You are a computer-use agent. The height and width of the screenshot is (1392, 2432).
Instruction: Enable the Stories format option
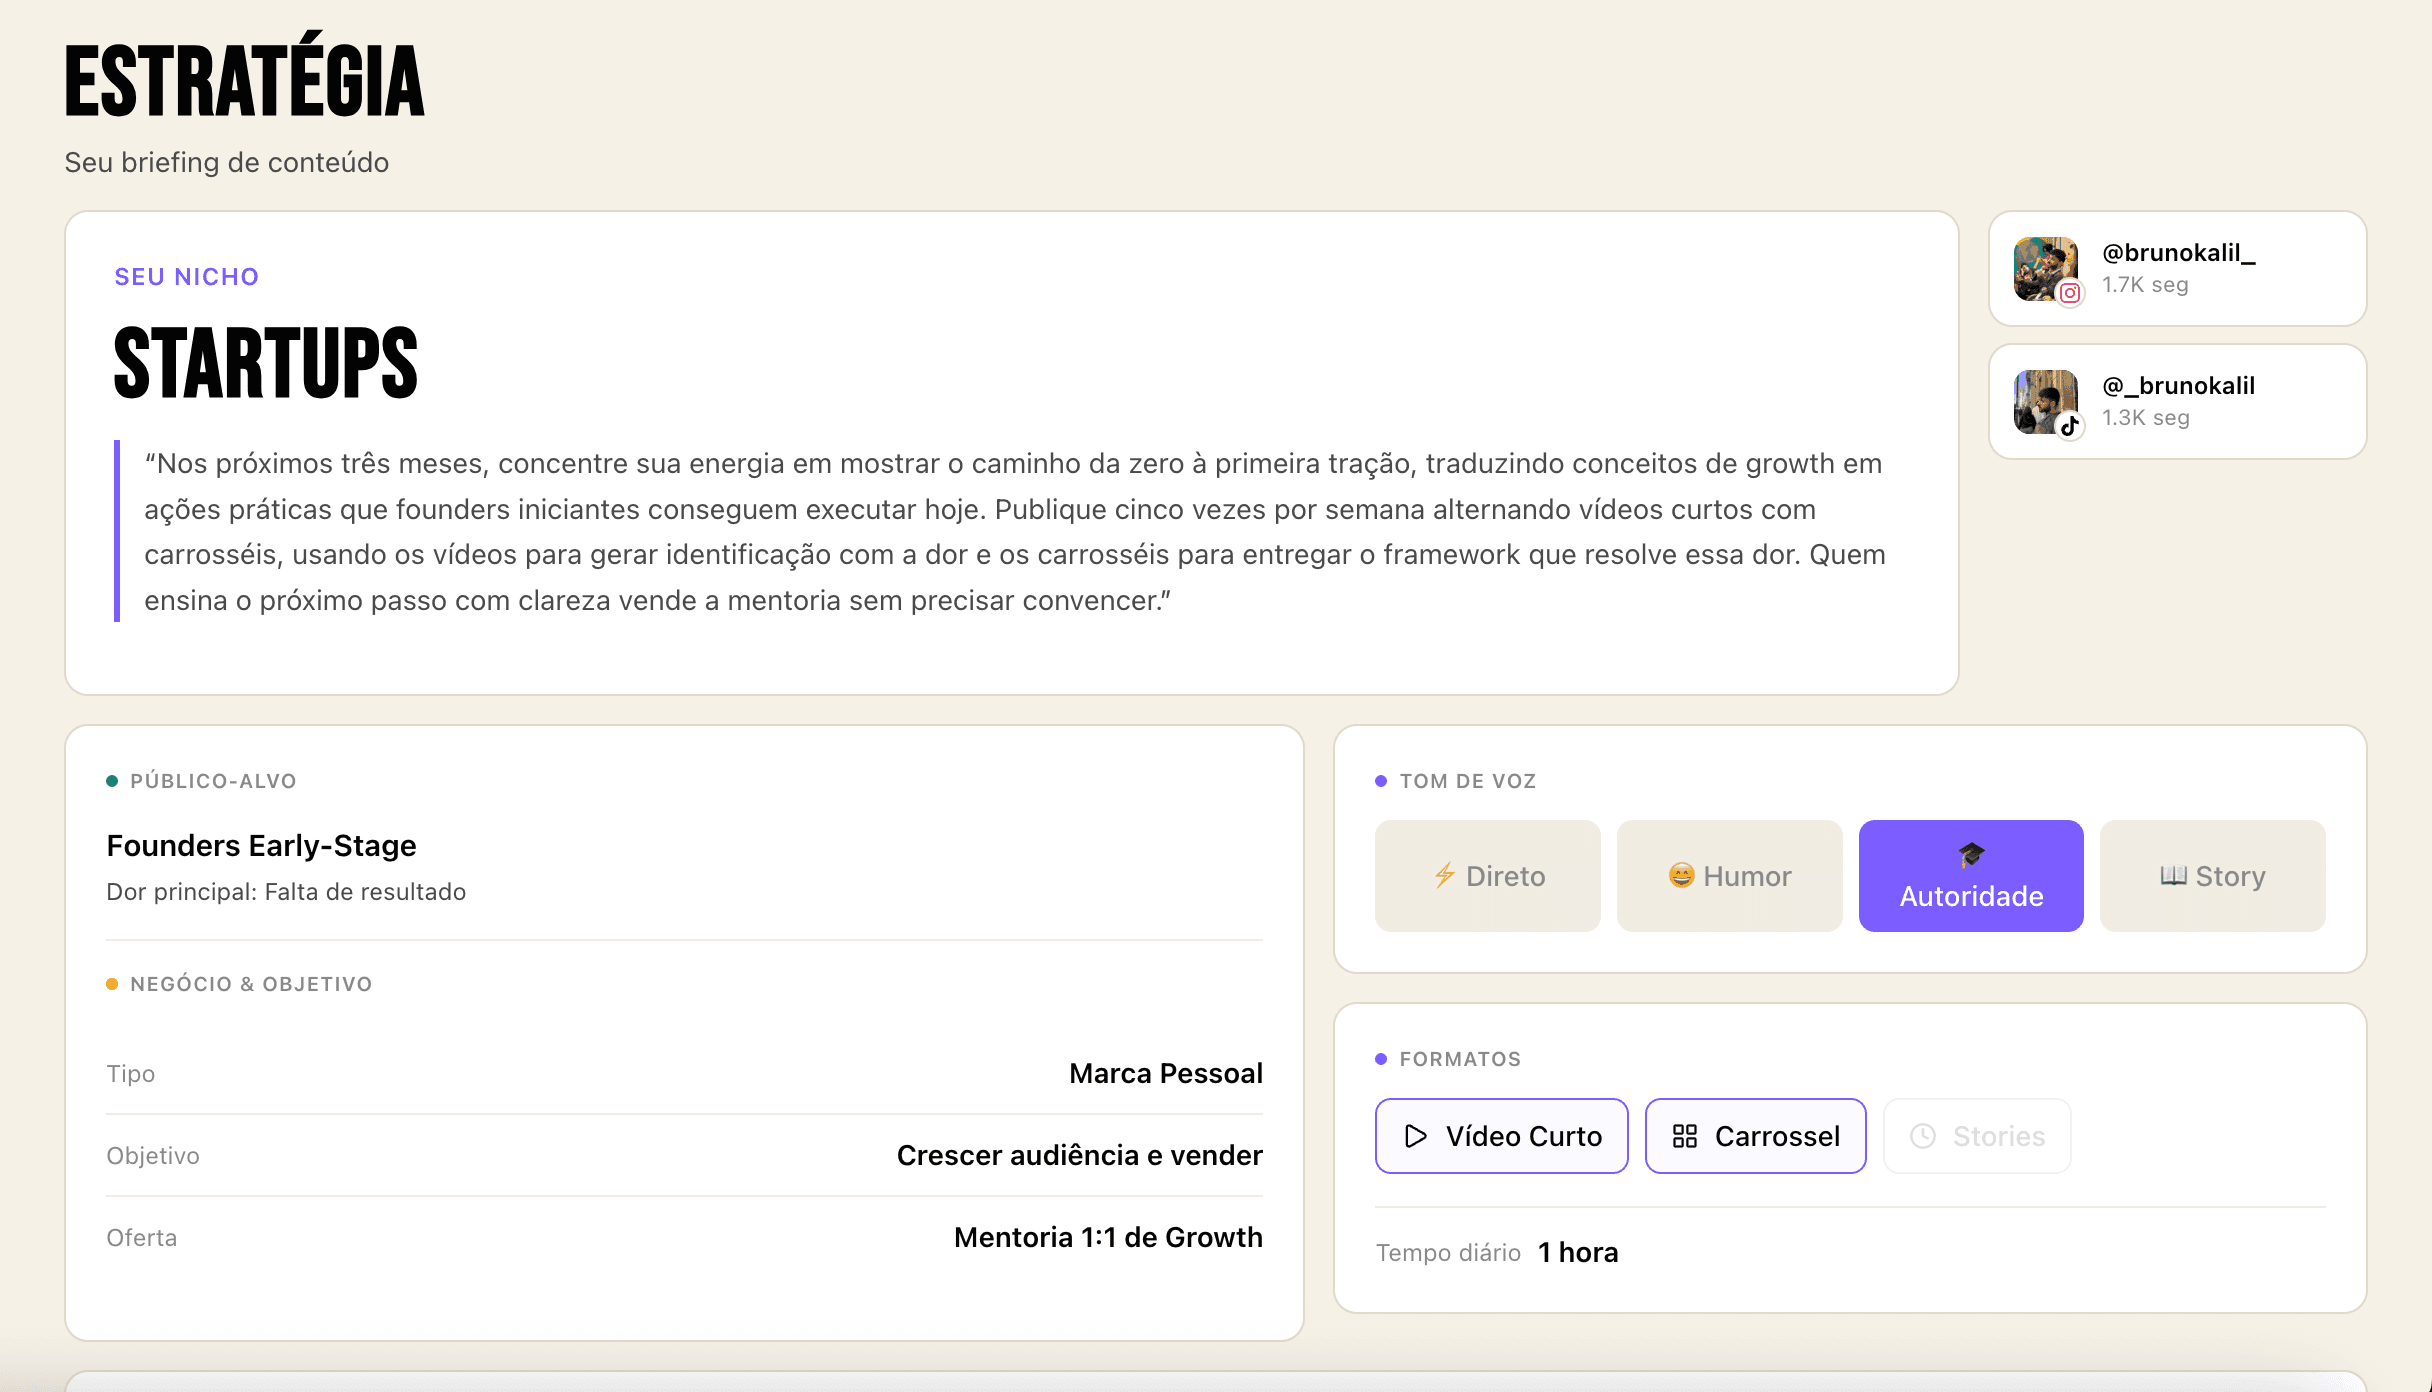(1976, 1136)
